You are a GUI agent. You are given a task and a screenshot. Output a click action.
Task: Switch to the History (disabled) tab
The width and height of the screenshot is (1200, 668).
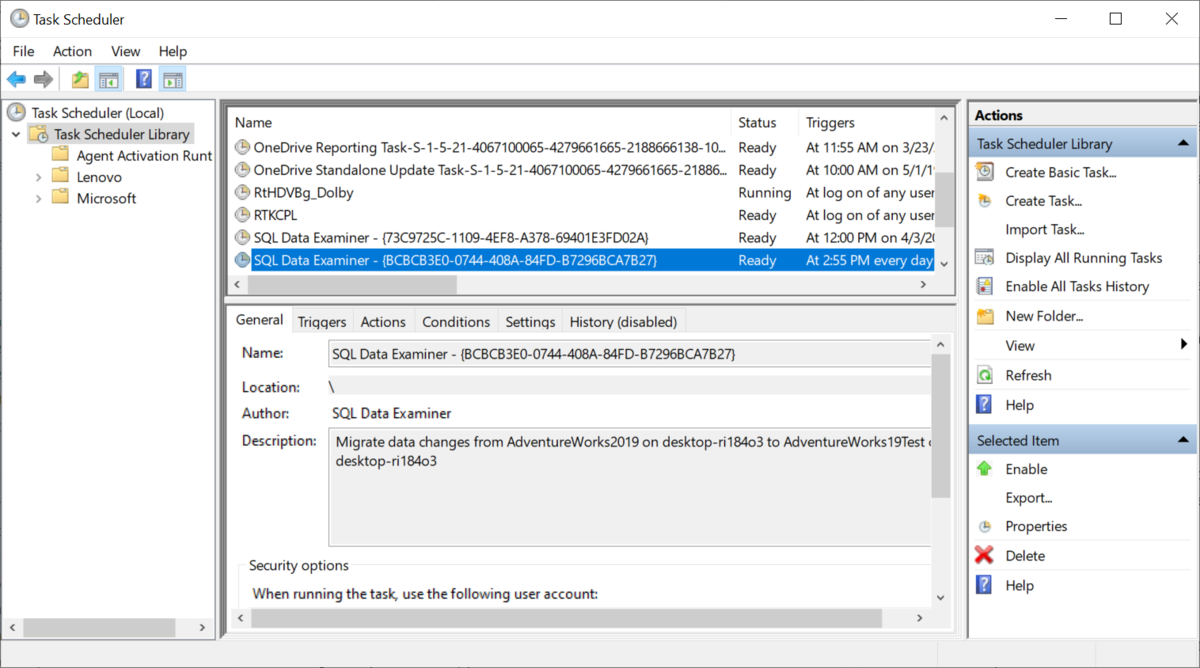coord(623,322)
